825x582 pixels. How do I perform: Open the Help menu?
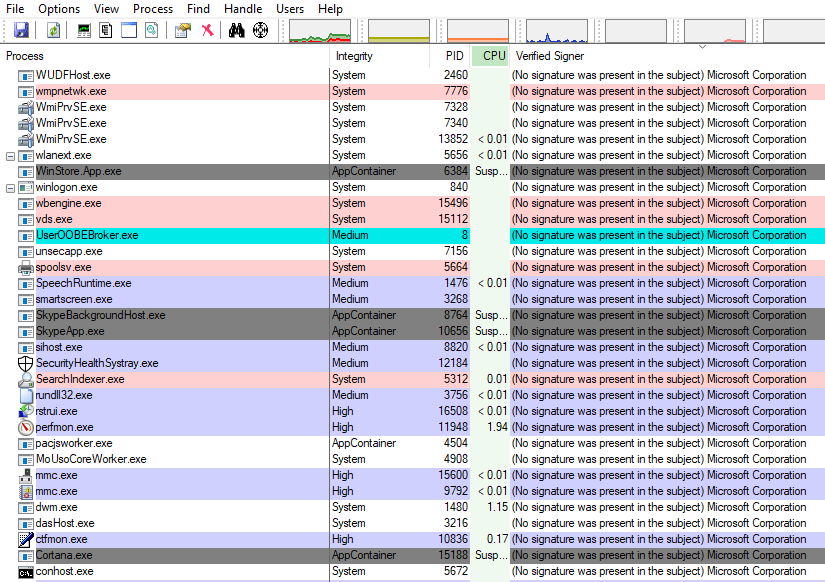[330, 9]
